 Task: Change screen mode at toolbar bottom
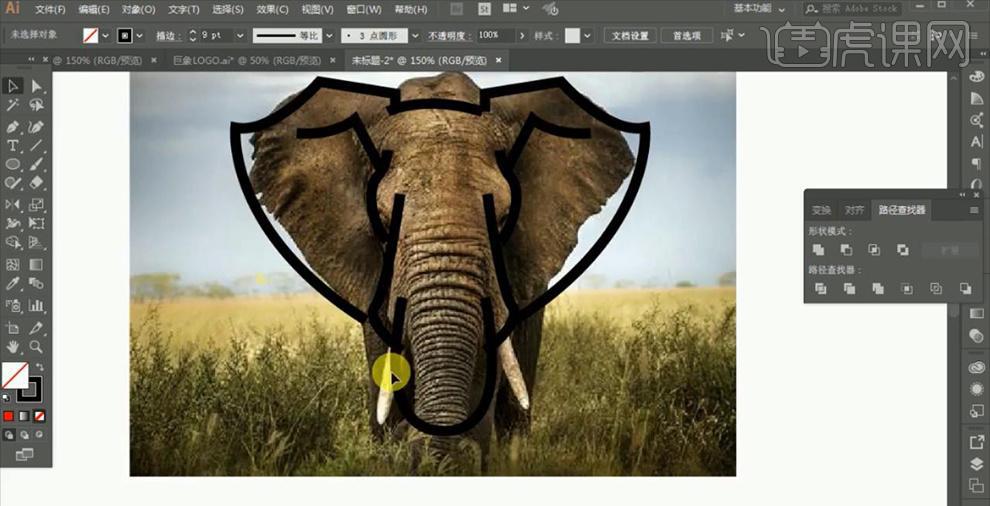tap(24, 454)
